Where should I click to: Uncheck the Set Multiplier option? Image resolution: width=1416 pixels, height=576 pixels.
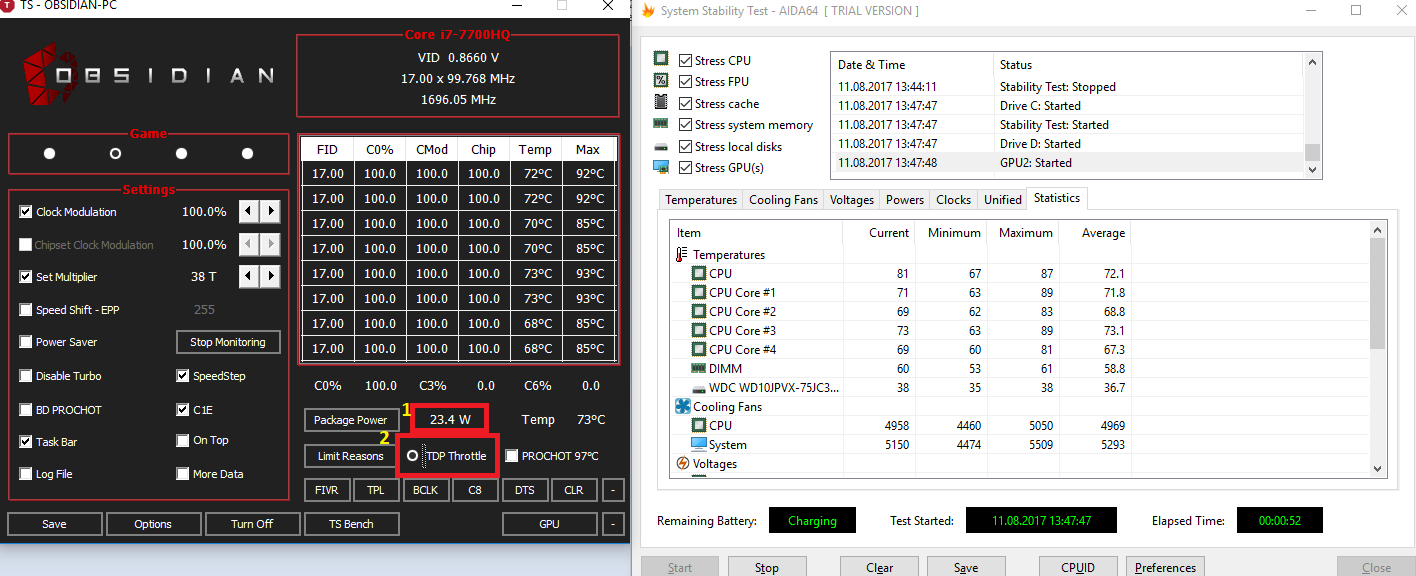tap(26, 277)
